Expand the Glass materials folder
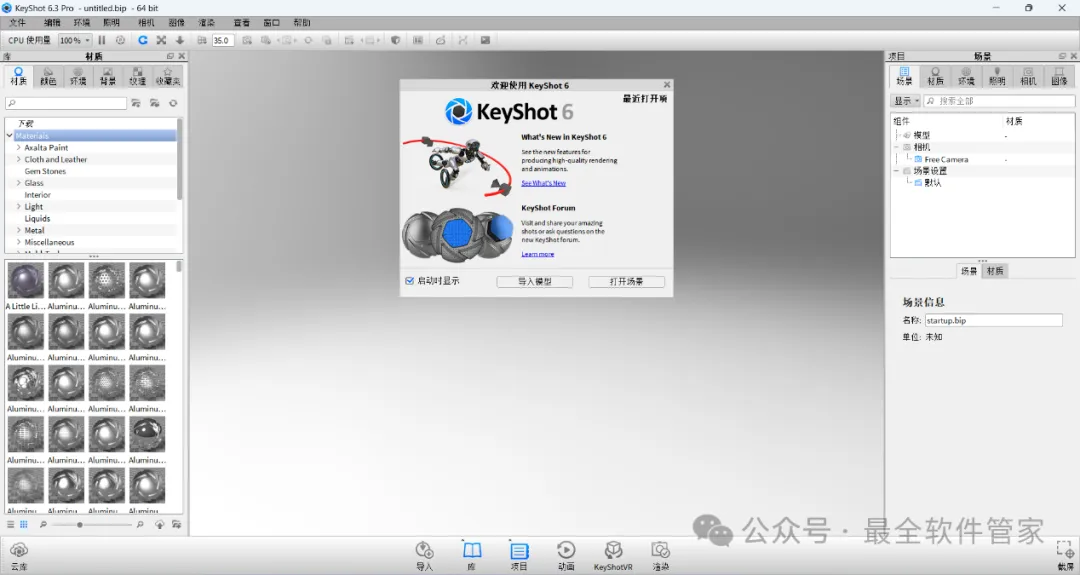1080x575 pixels. 19,183
